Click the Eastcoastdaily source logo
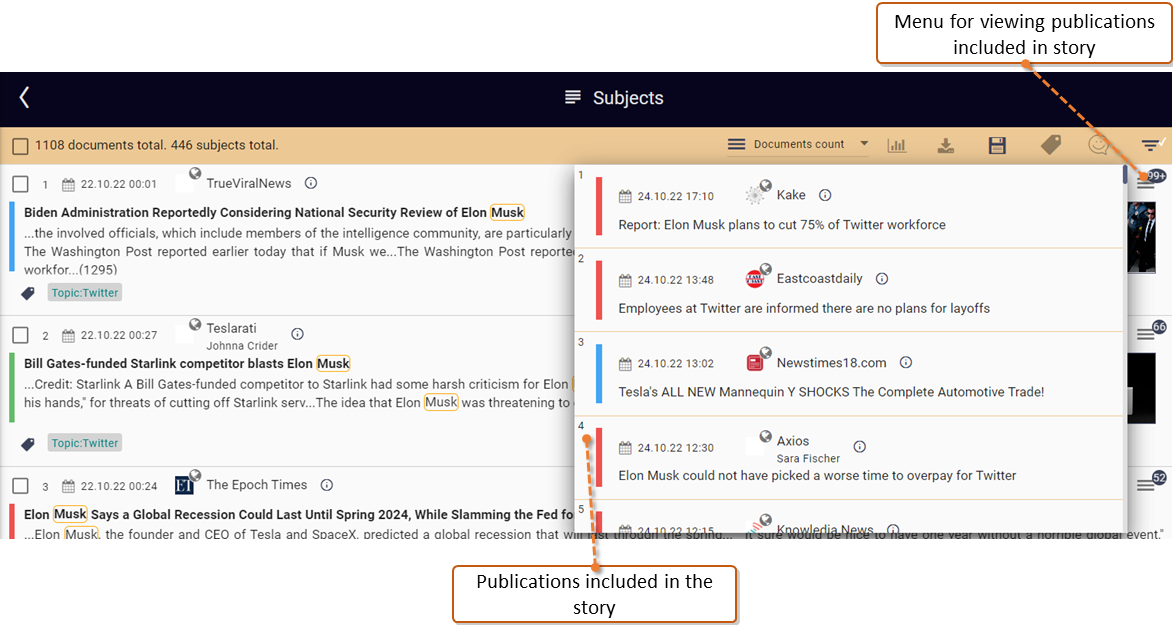Screen dimensions: 1173x625 coord(755,279)
